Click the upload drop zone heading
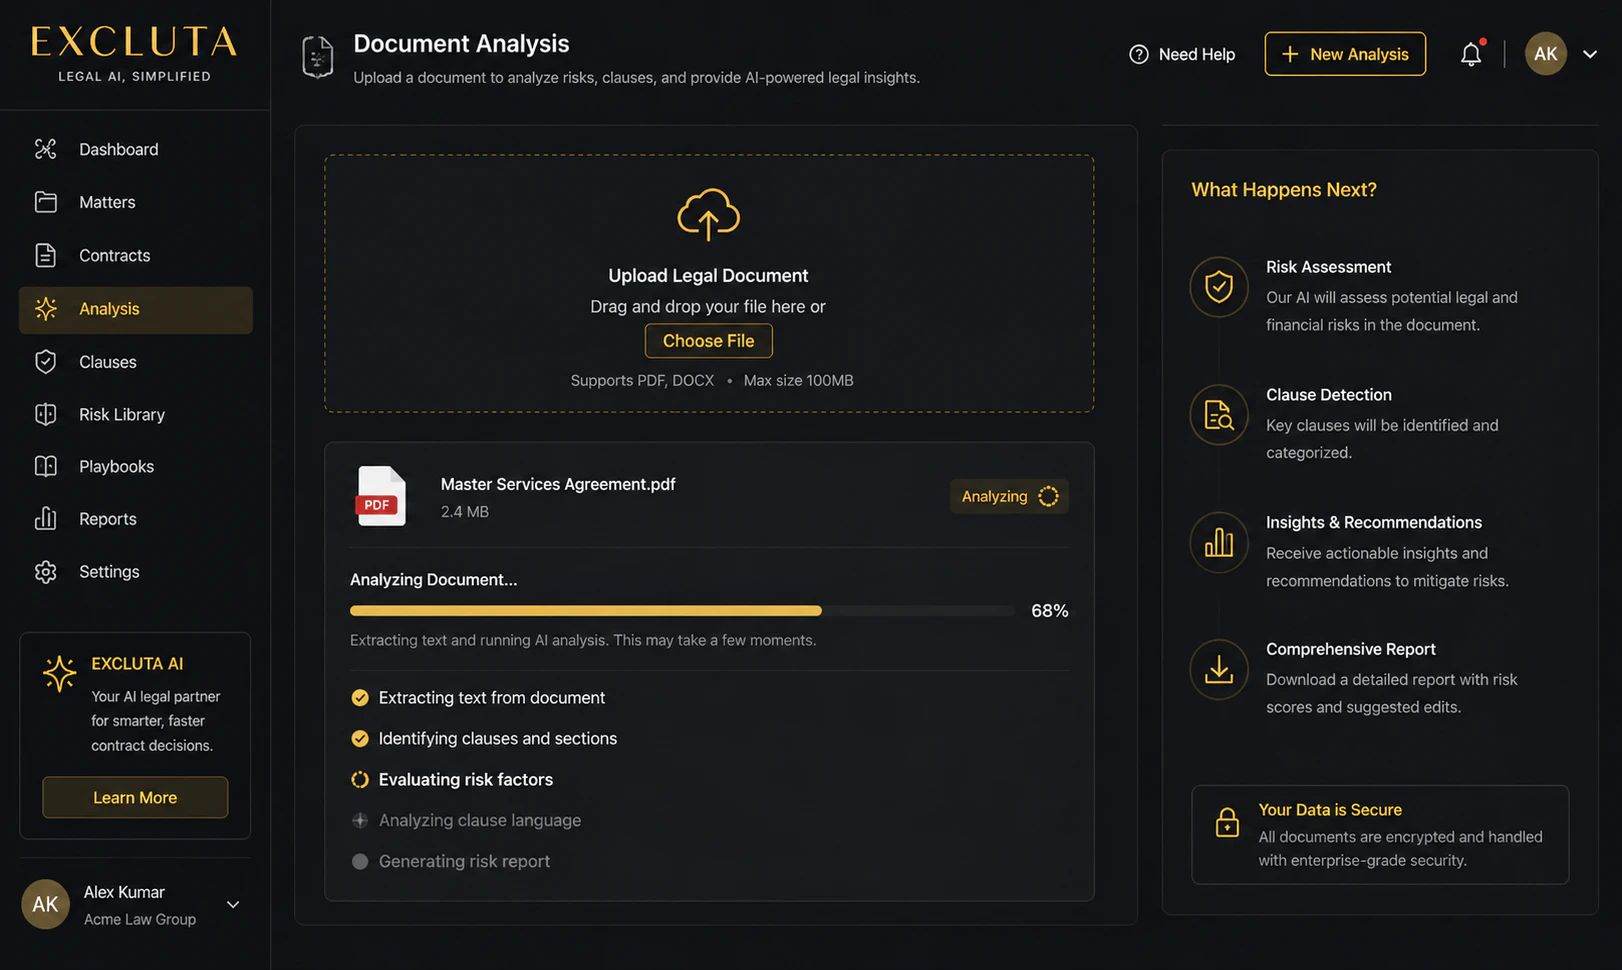 [x=708, y=276]
